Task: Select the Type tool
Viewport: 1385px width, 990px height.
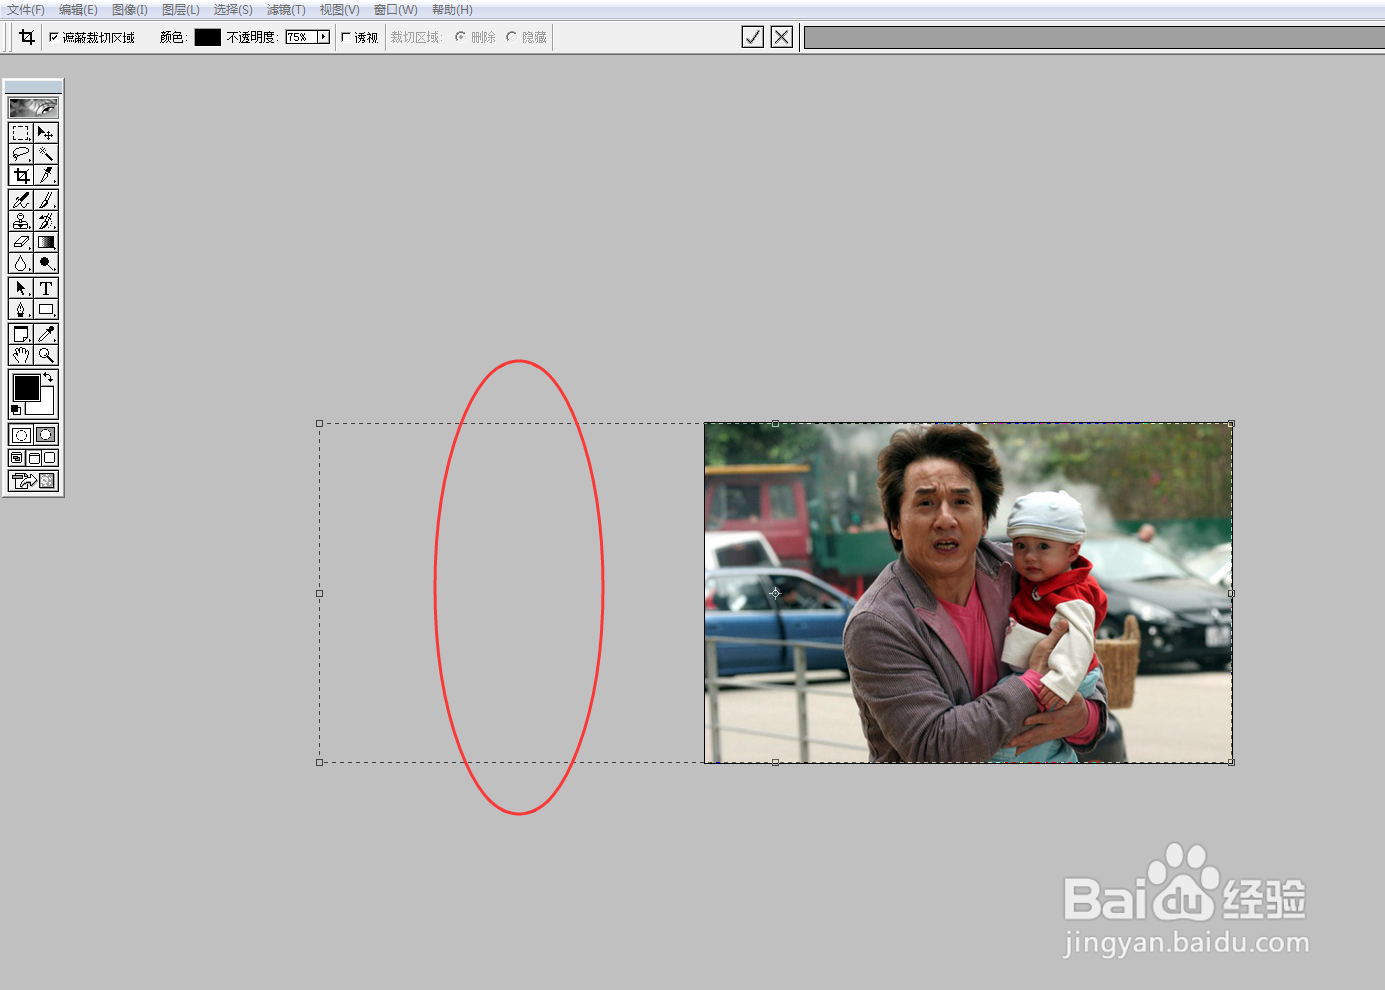Action: pyautogui.click(x=46, y=288)
